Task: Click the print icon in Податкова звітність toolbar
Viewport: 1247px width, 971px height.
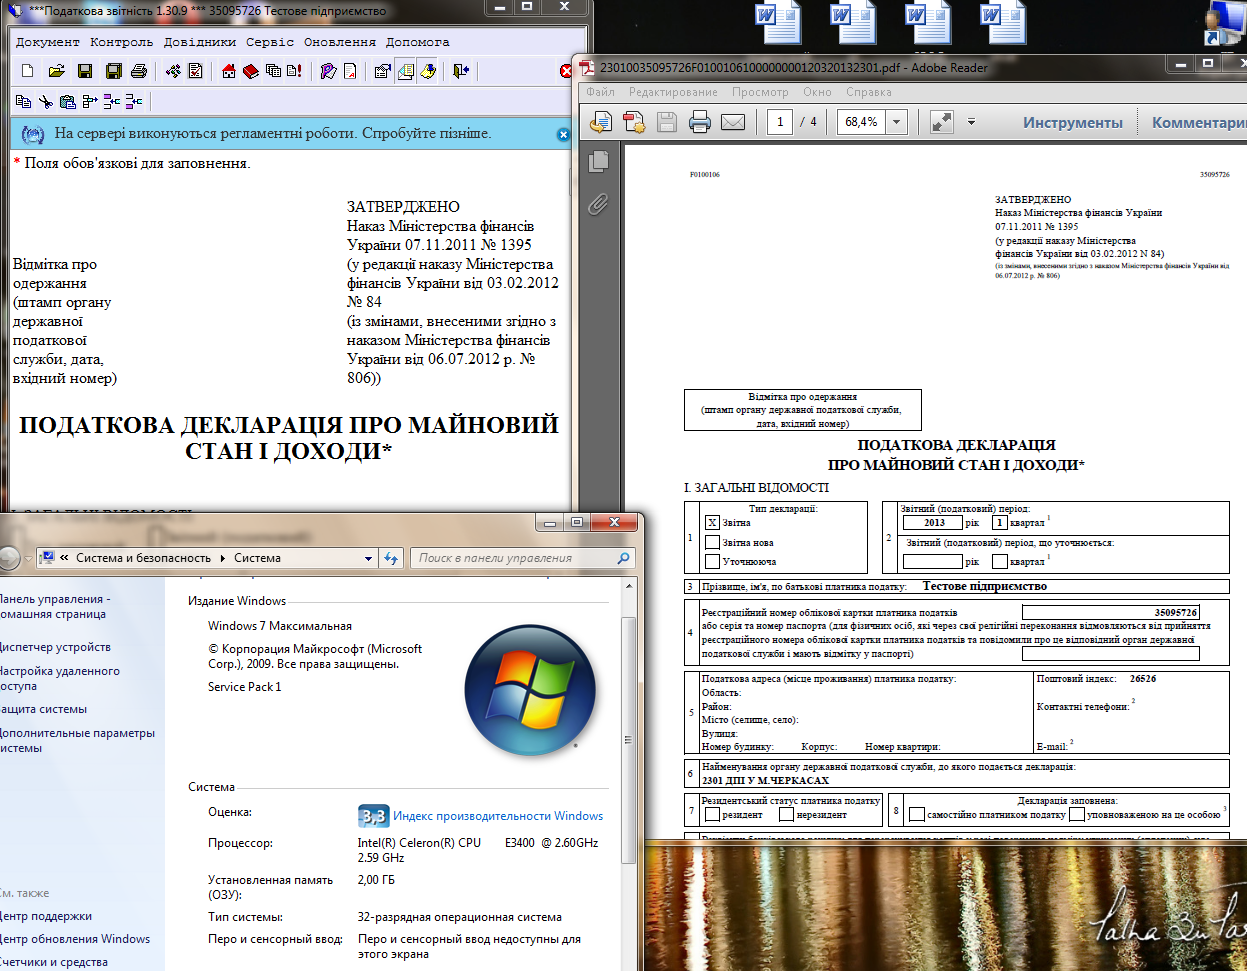Action: (138, 71)
